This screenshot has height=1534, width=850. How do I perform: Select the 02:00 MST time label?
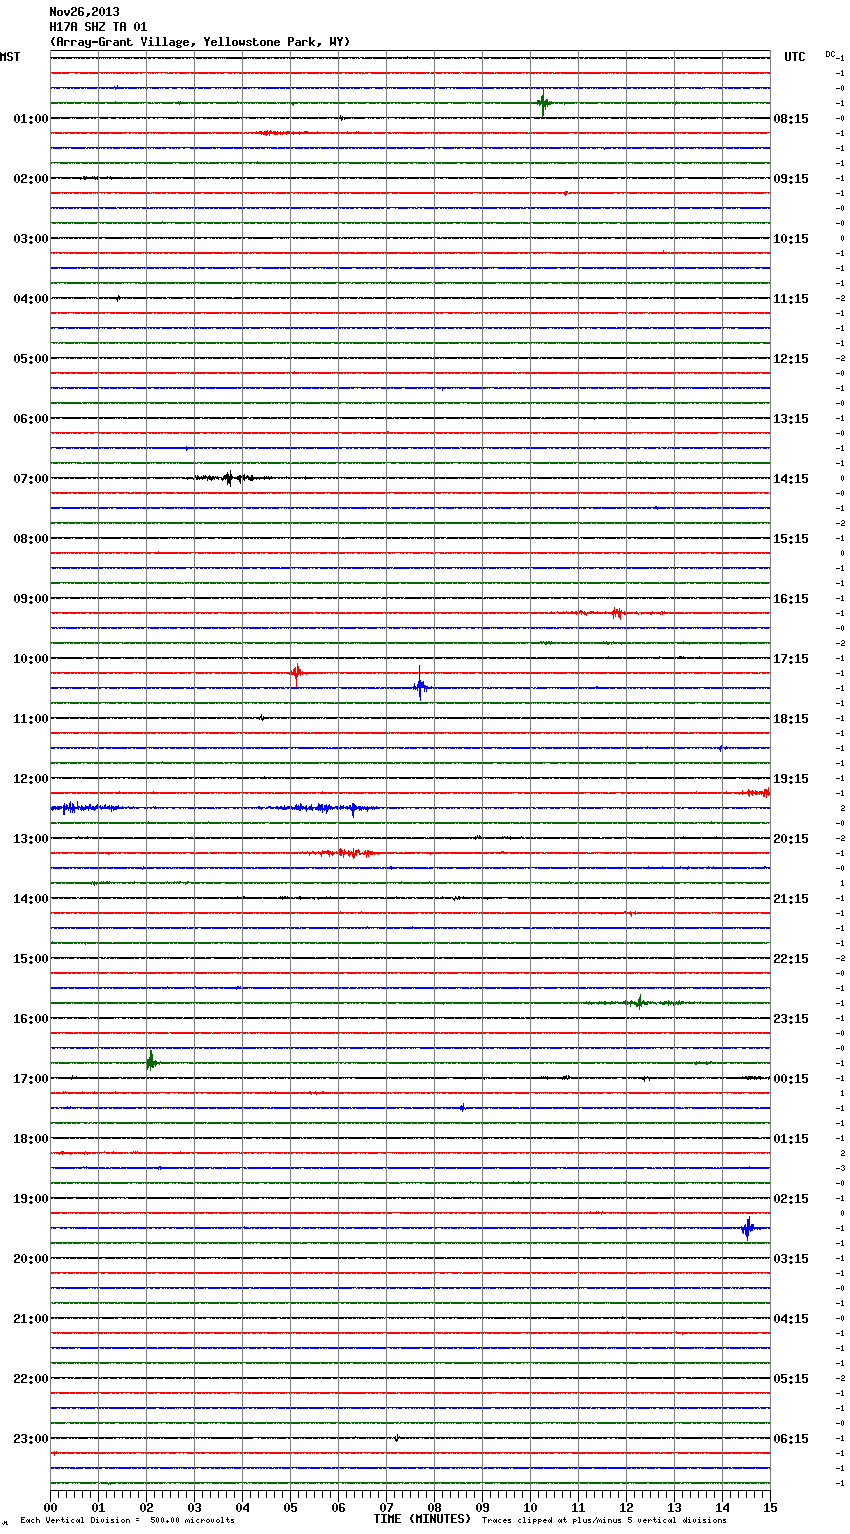coord(31,179)
